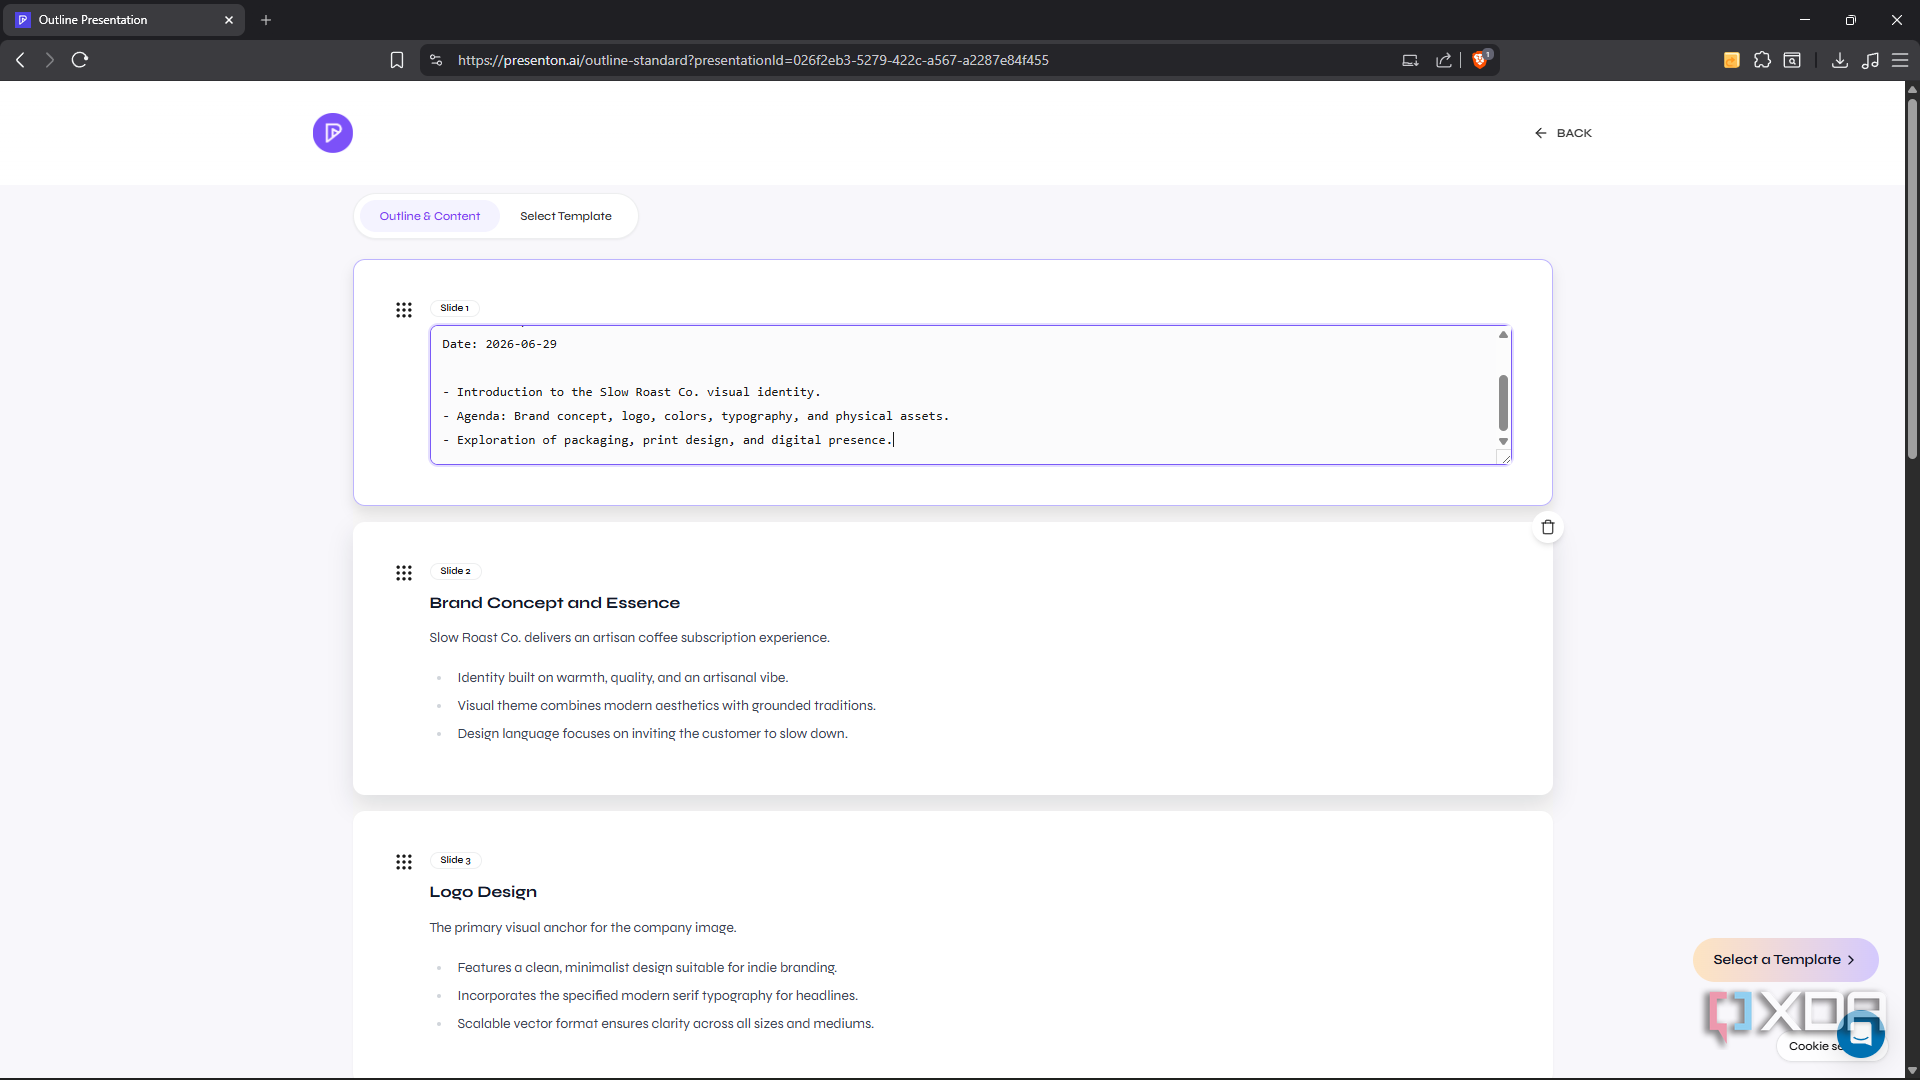The image size is (1920, 1080).
Task: Click the Select a Template button
Action: (x=1785, y=960)
